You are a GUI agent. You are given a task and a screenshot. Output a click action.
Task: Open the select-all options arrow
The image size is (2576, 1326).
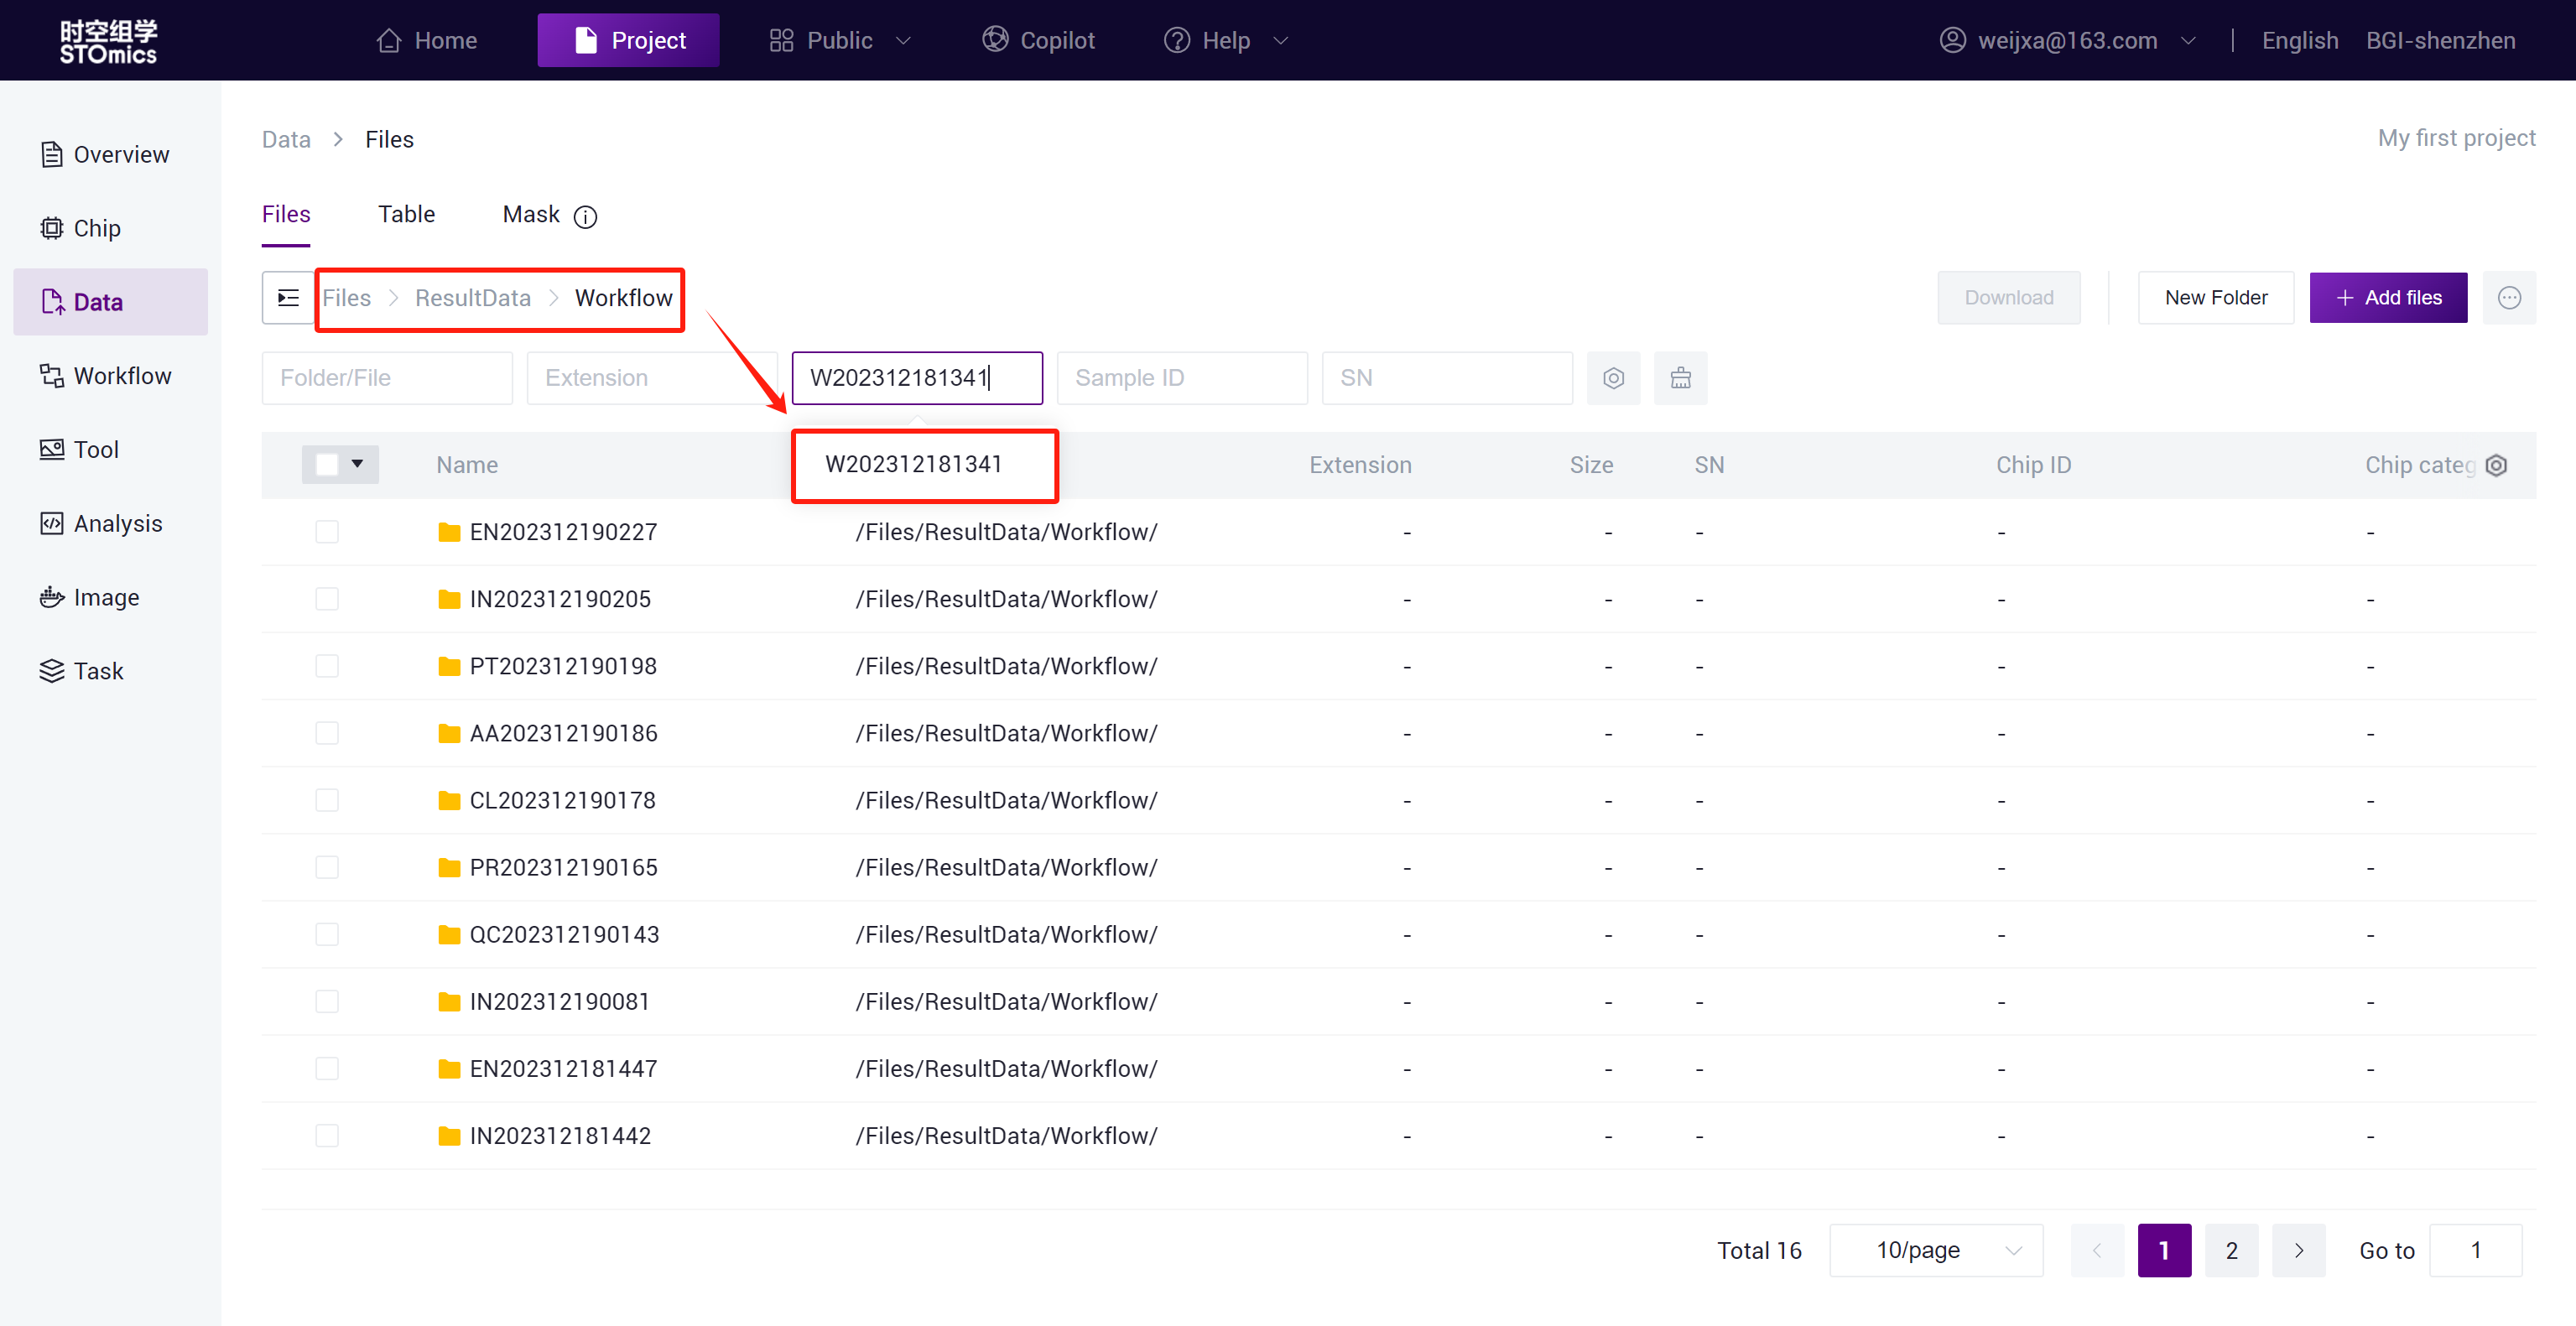tap(358, 465)
